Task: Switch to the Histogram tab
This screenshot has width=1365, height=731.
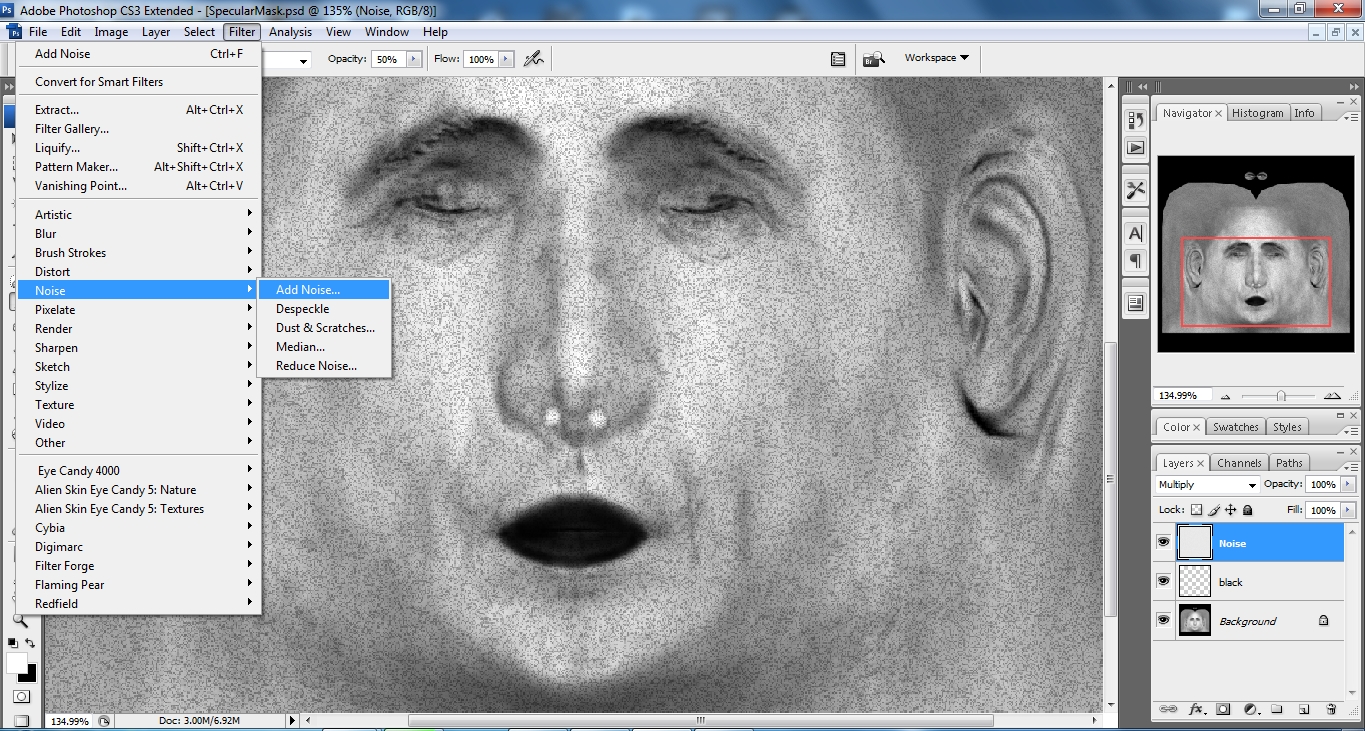Action: (1257, 113)
